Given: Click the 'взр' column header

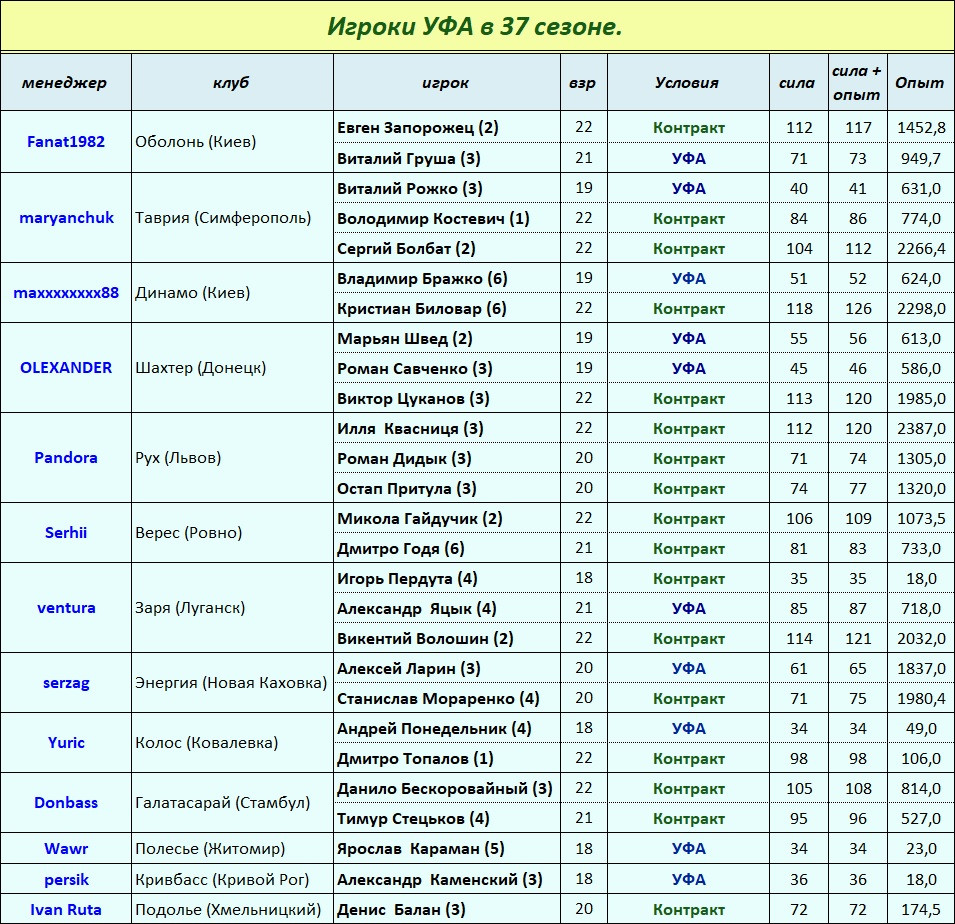Looking at the screenshot, I should 583,83.
